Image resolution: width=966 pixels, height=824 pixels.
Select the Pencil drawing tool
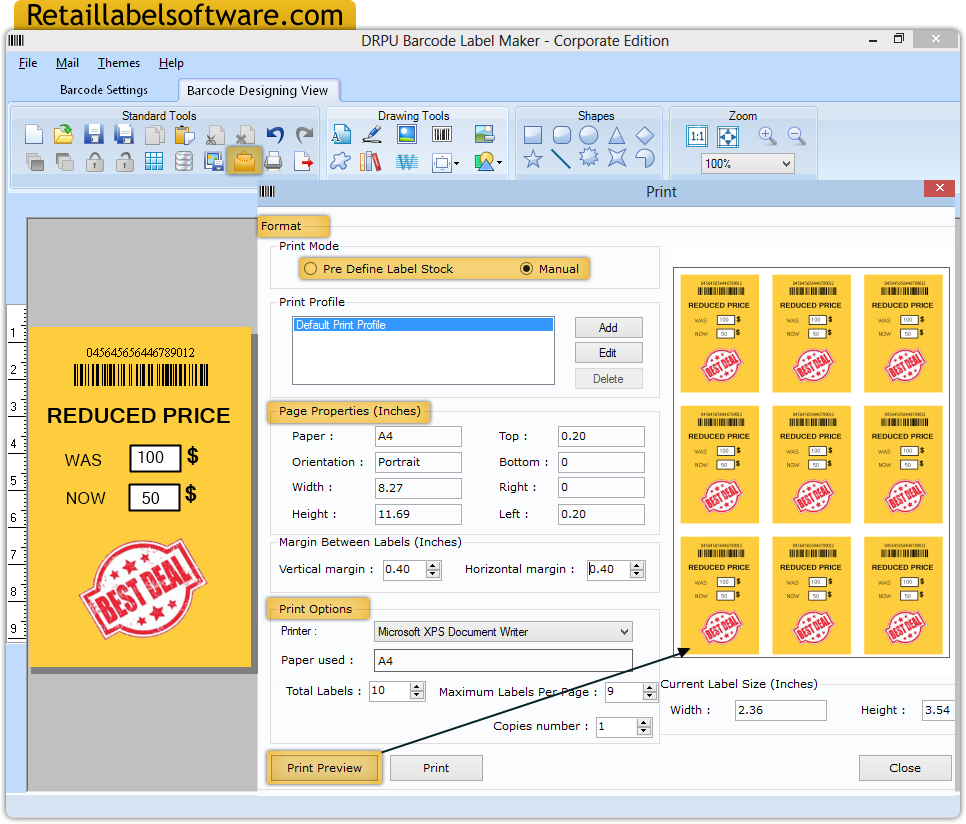point(372,133)
